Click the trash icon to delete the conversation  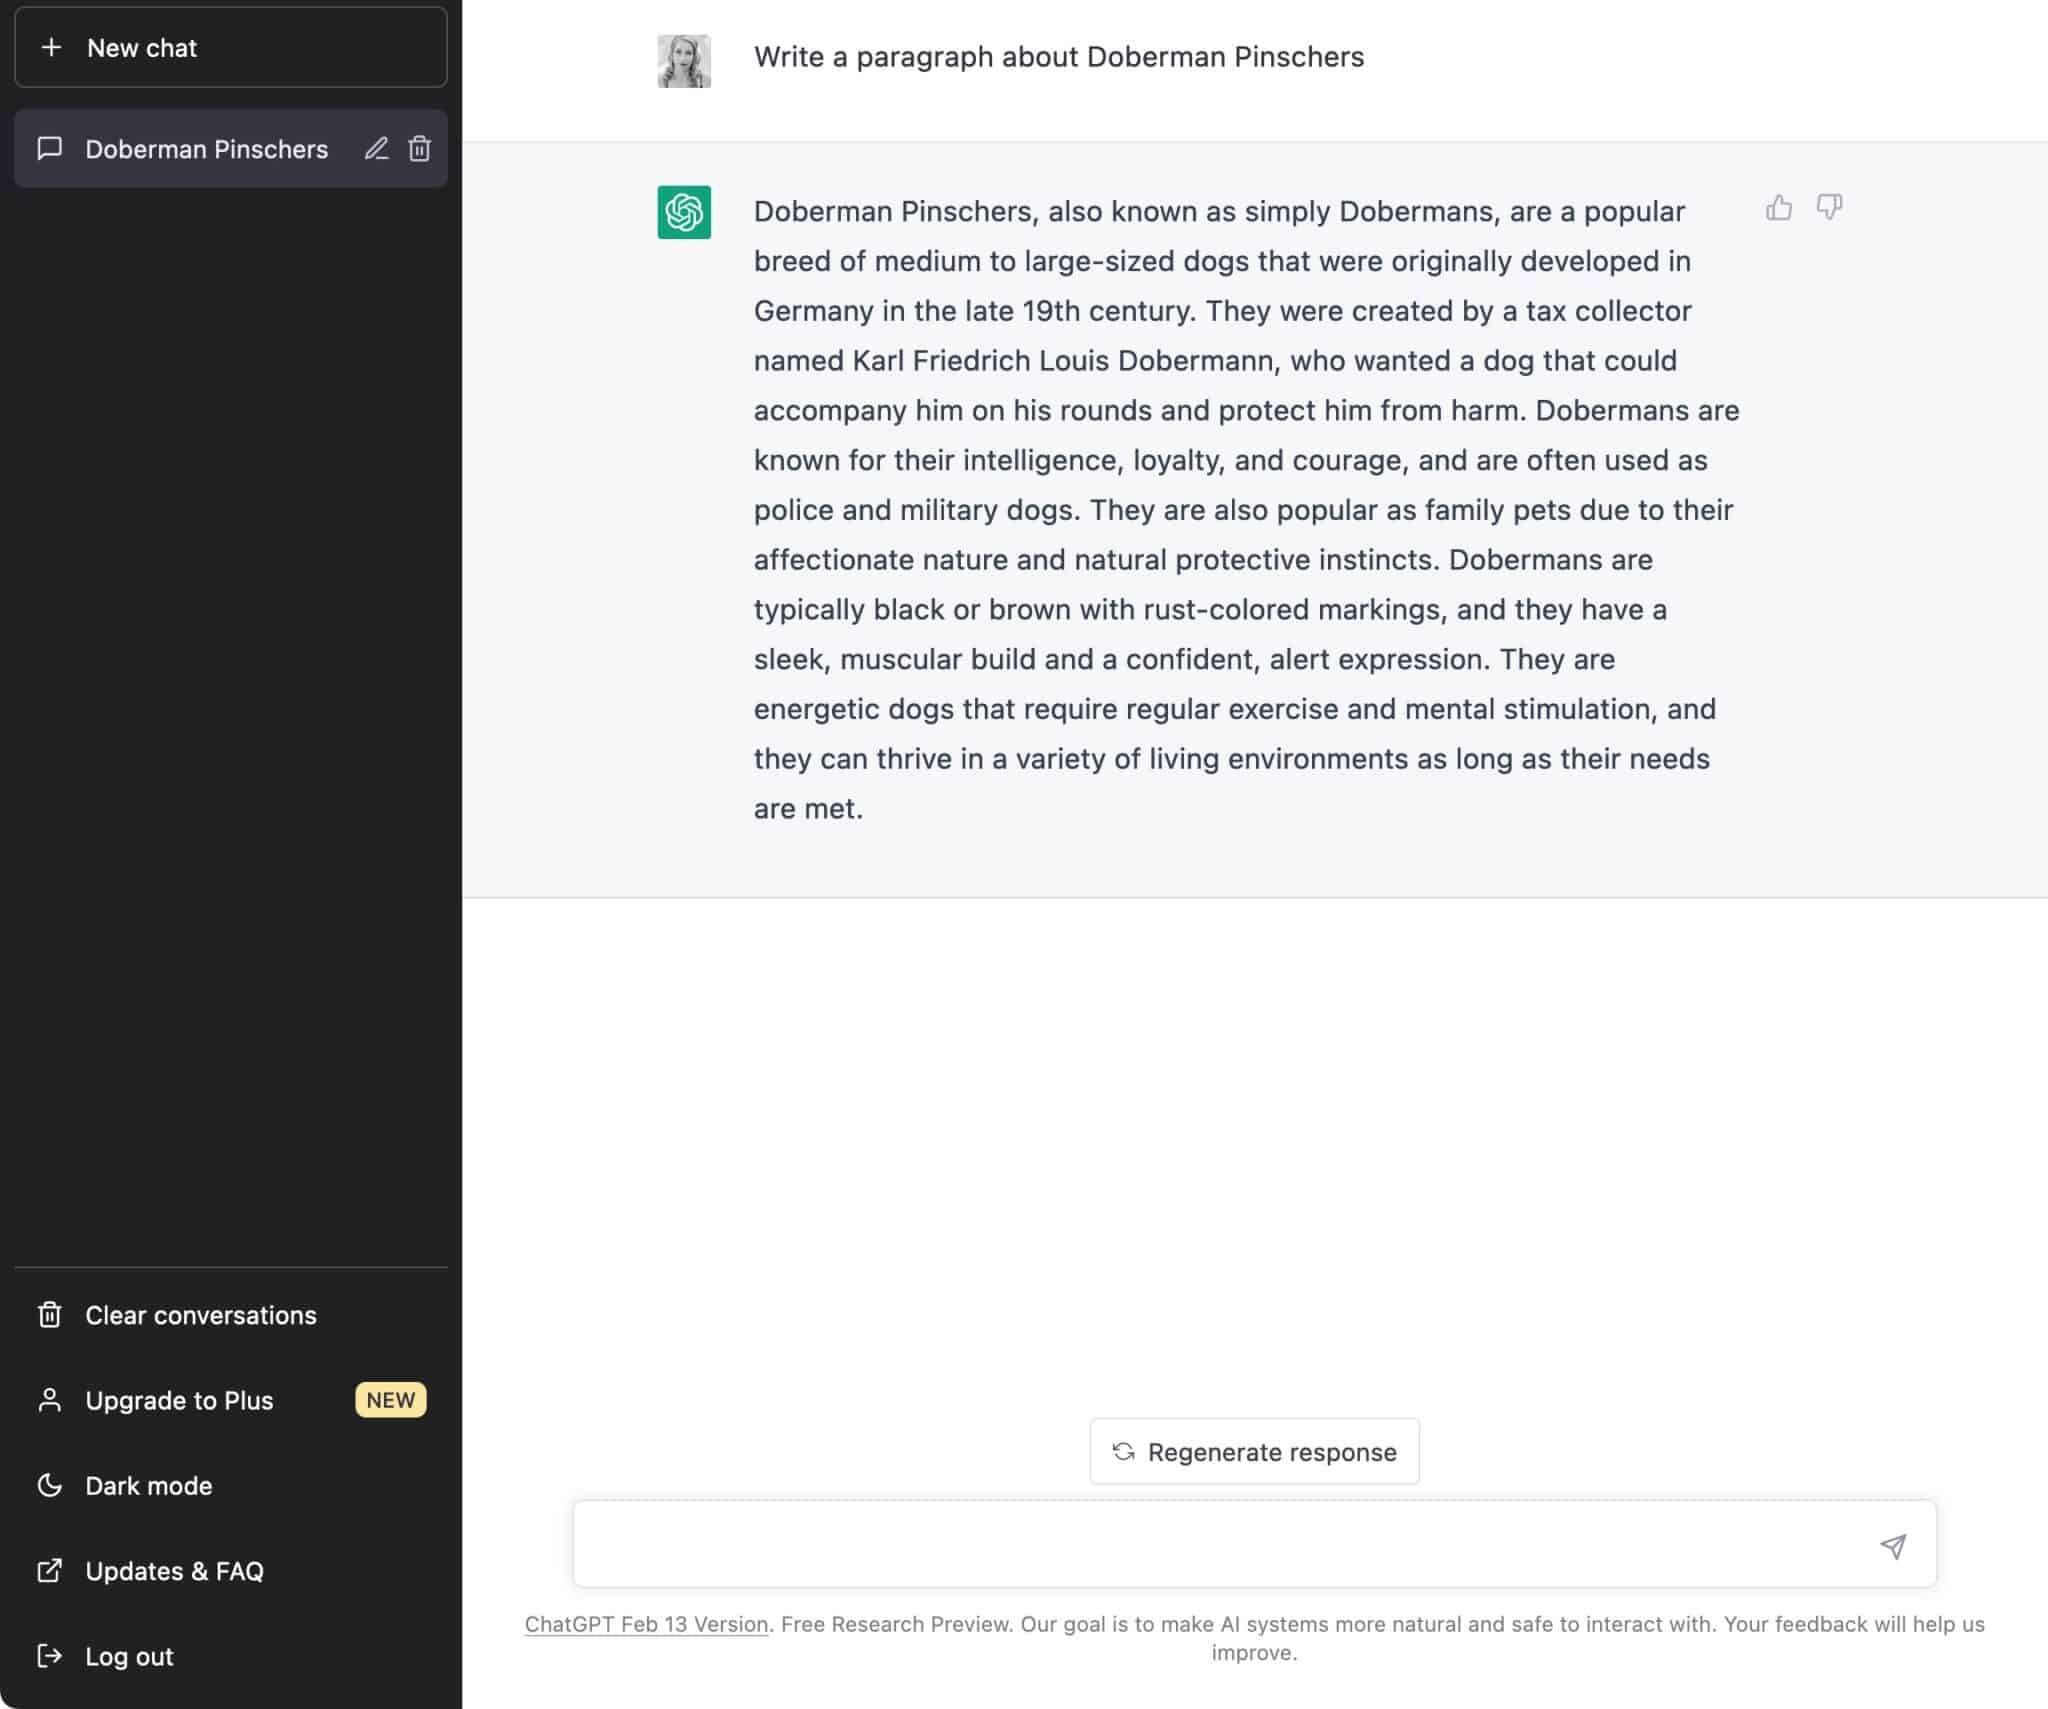pos(419,149)
